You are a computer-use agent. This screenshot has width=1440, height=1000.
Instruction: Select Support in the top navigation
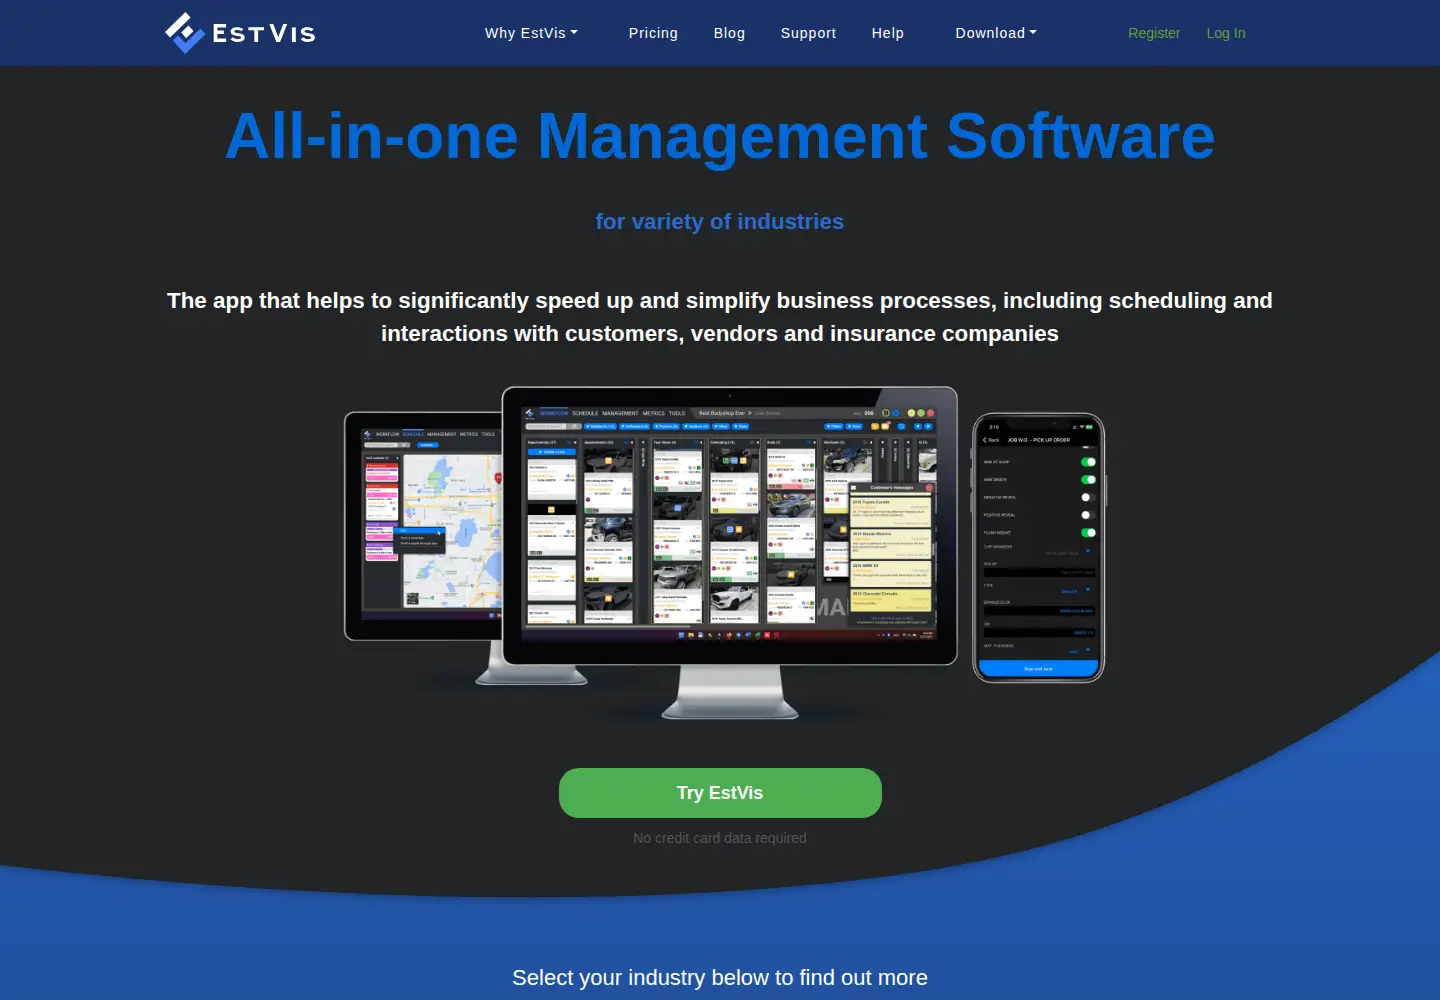coord(808,33)
